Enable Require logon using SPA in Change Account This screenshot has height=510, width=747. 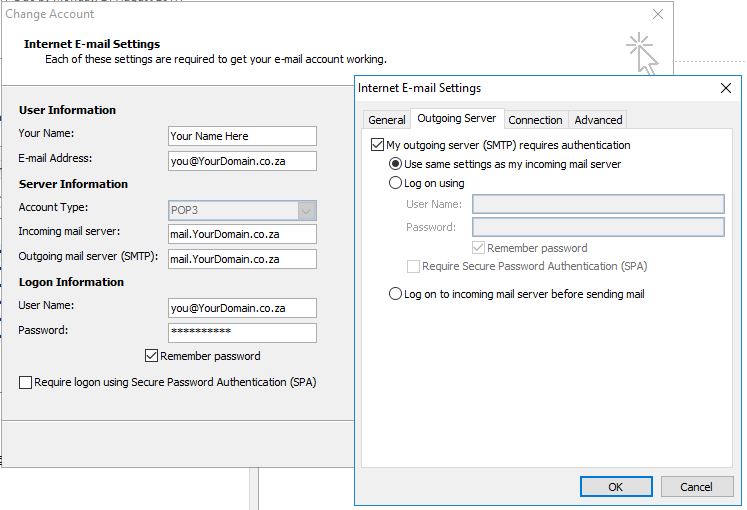[x=25, y=382]
